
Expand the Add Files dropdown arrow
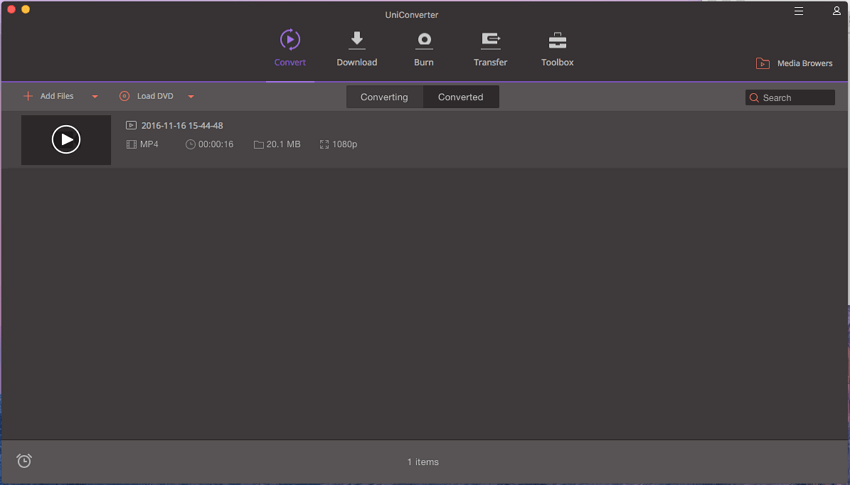click(x=95, y=96)
